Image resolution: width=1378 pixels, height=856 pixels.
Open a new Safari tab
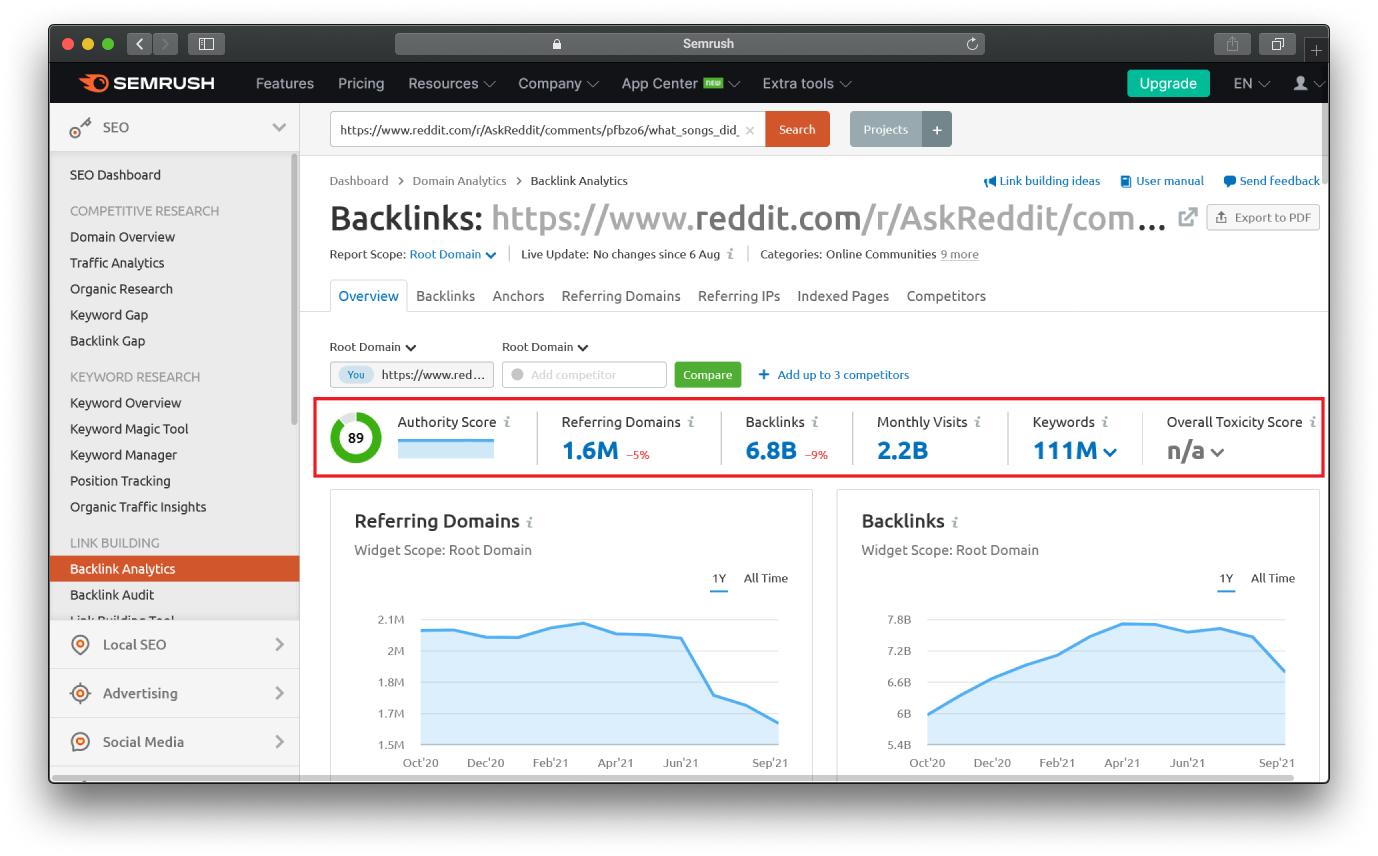1316,49
